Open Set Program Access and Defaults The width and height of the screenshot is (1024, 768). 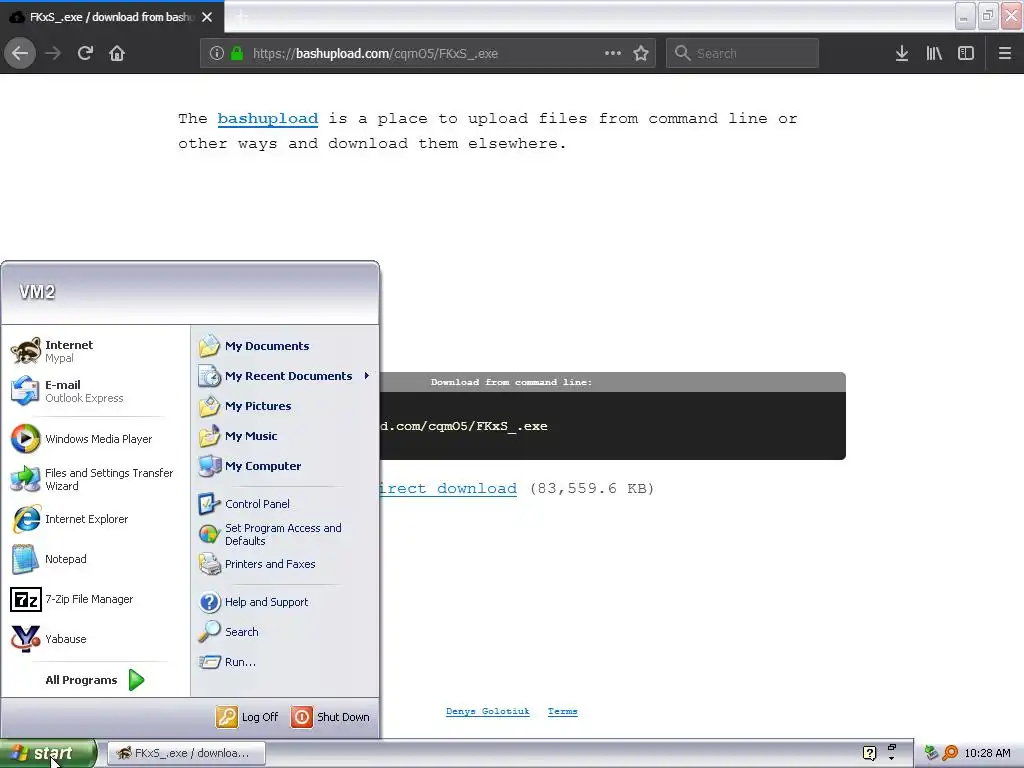point(285,534)
